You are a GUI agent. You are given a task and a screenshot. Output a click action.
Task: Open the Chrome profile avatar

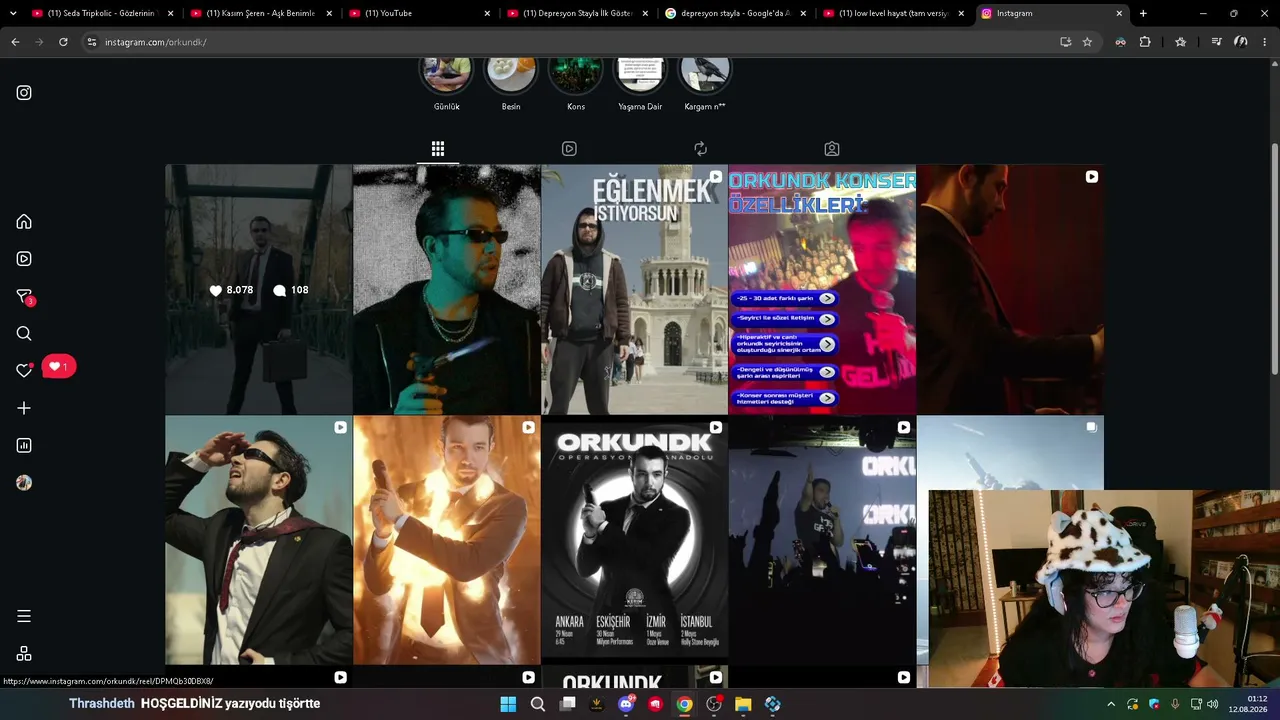1241,42
